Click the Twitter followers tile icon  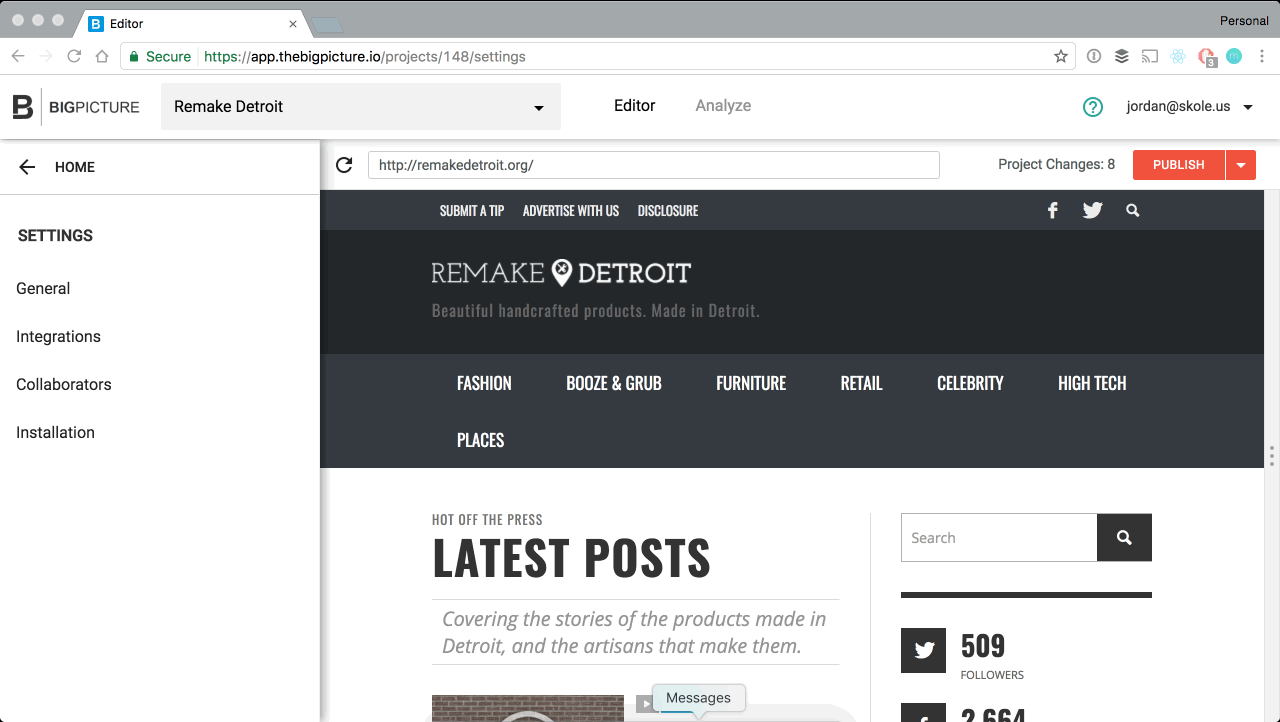pyautogui.click(x=925, y=651)
